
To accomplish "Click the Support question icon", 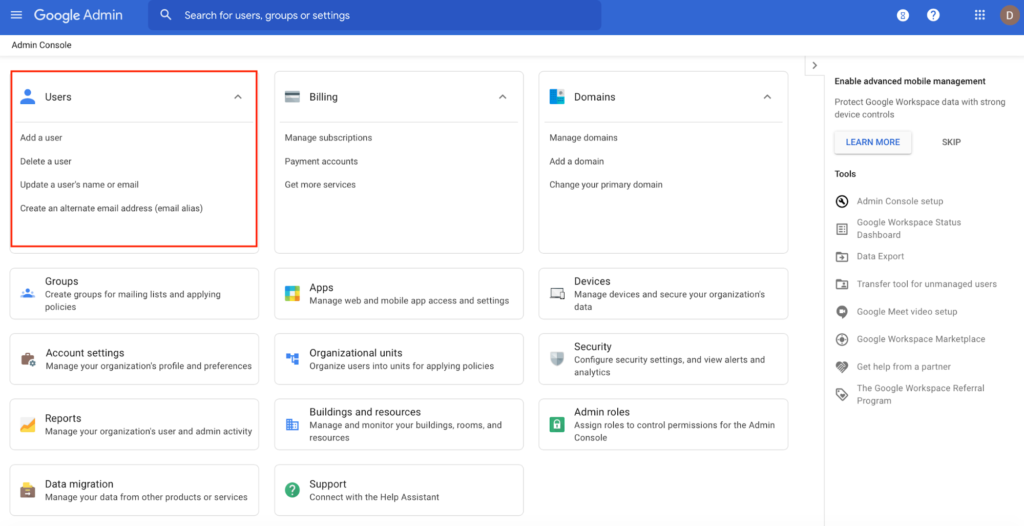I will tap(292, 489).
